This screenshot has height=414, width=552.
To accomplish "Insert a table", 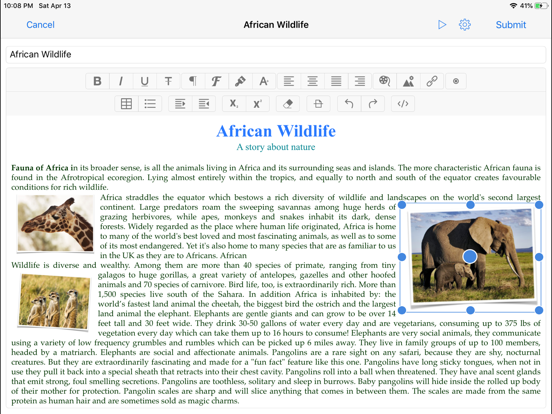I will tap(126, 104).
